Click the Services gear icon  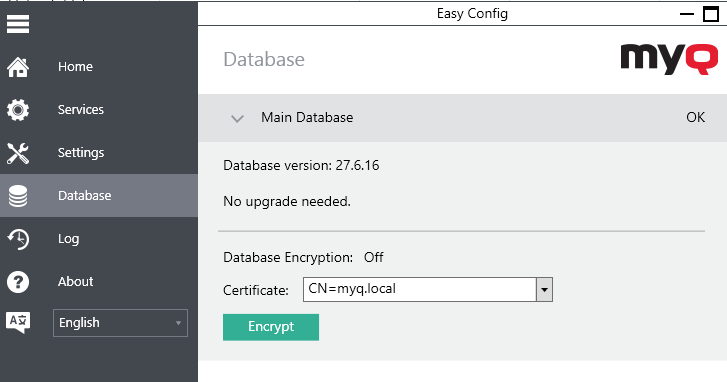[18, 110]
